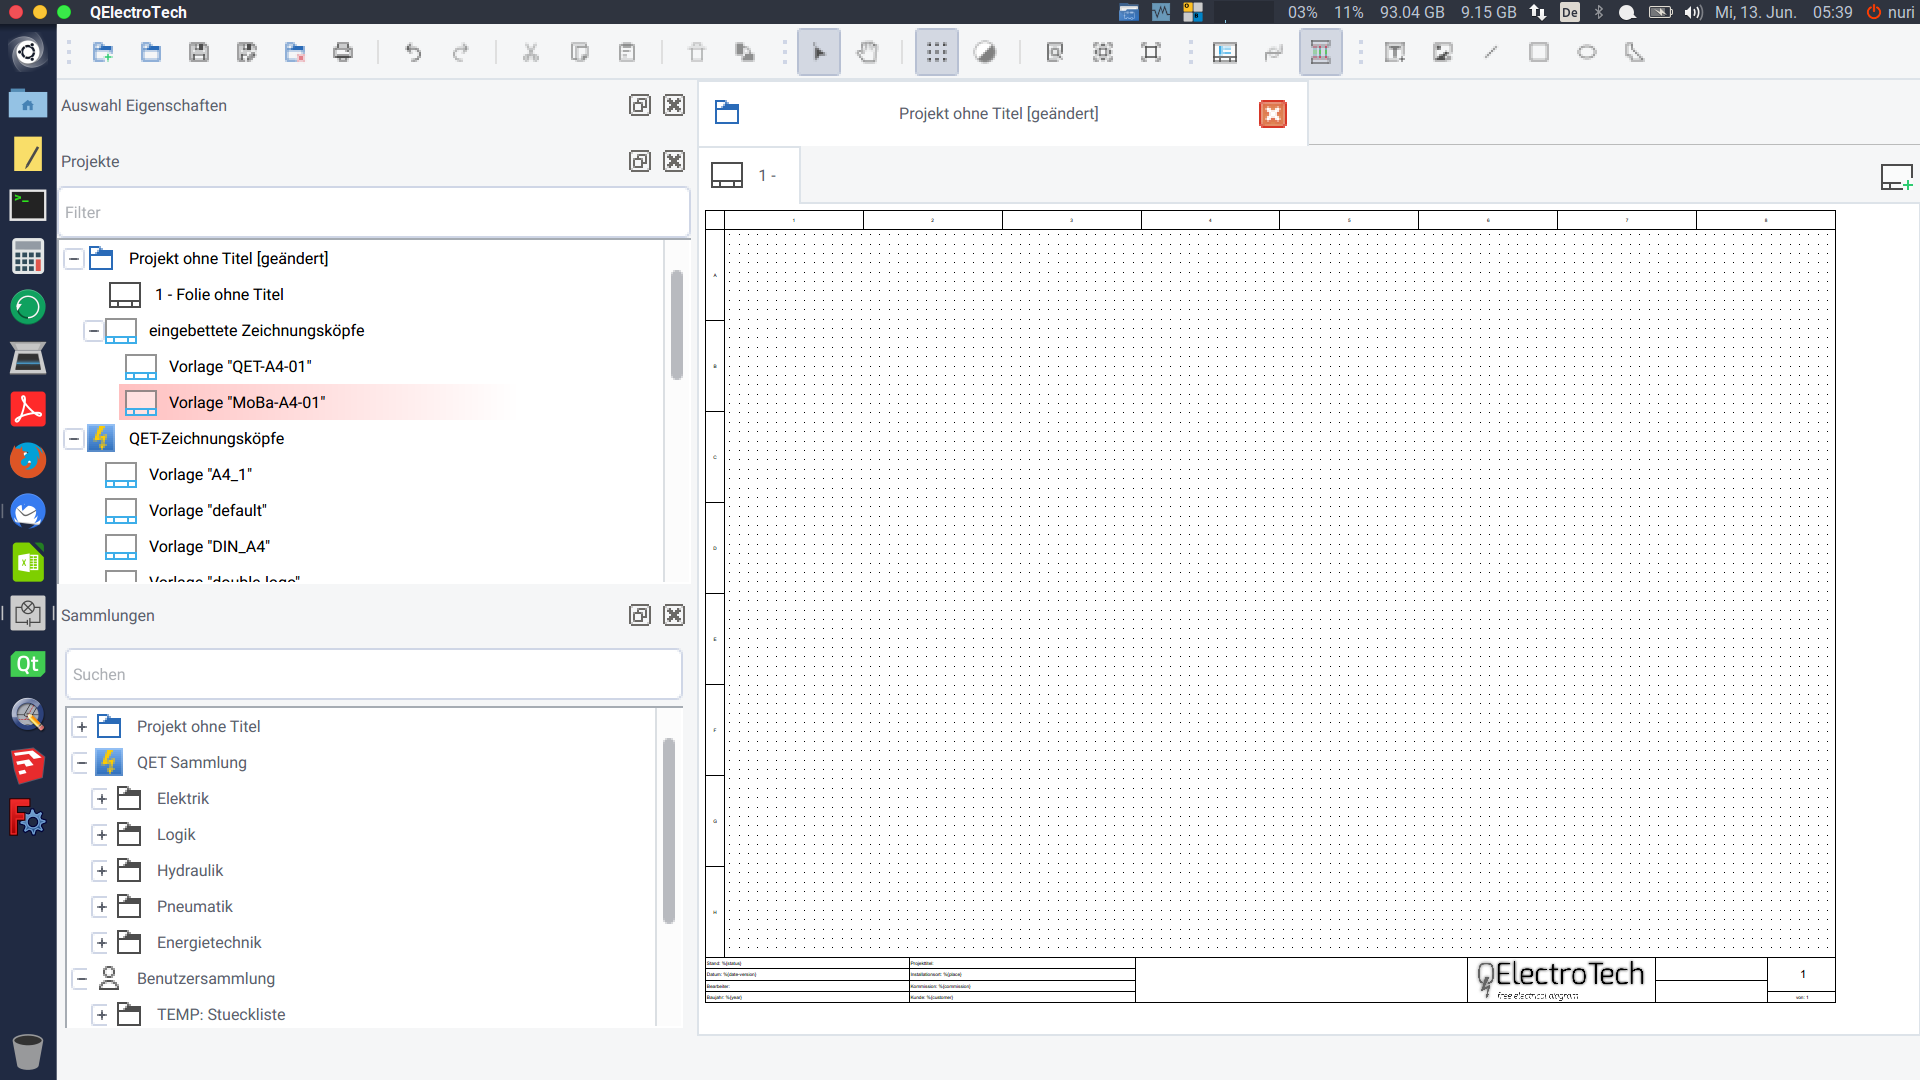This screenshot has height=1080, width=1920.
Task: Select the Projekt ohne Titel project tab
Action: point(997,114)
